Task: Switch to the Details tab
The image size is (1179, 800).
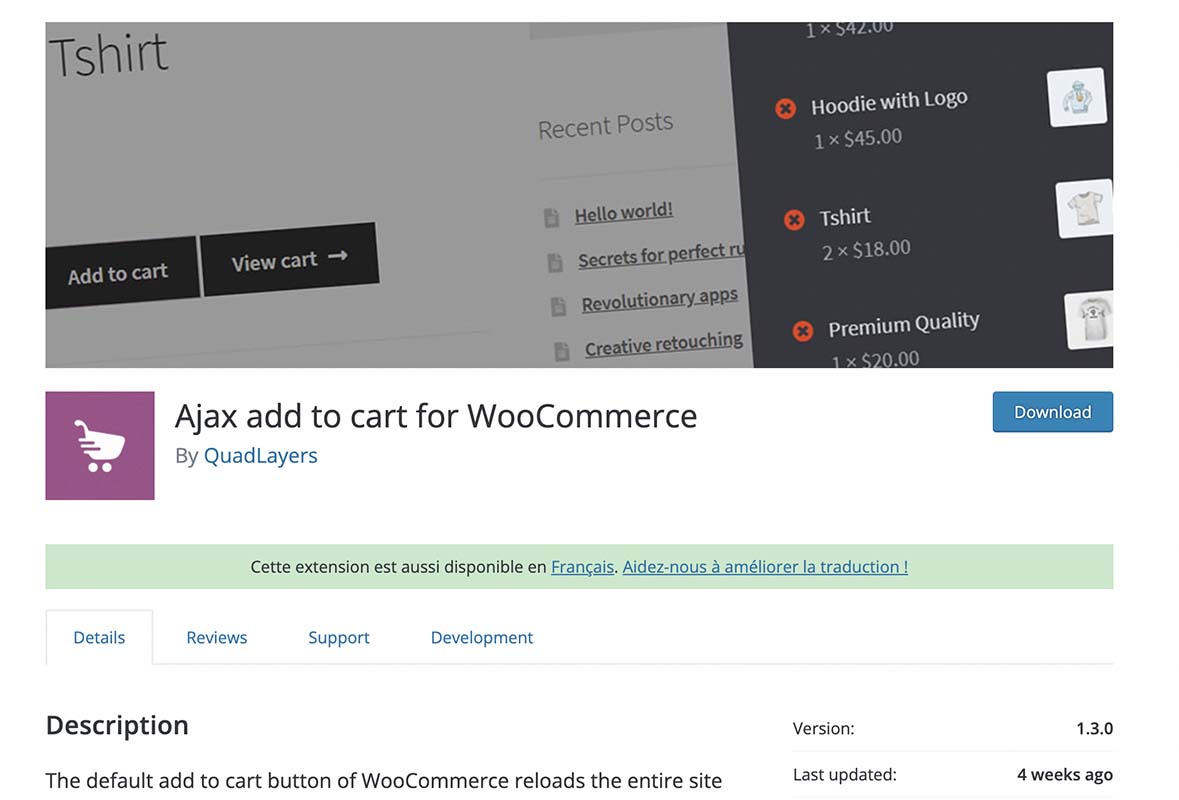Action: click(99, 637)
